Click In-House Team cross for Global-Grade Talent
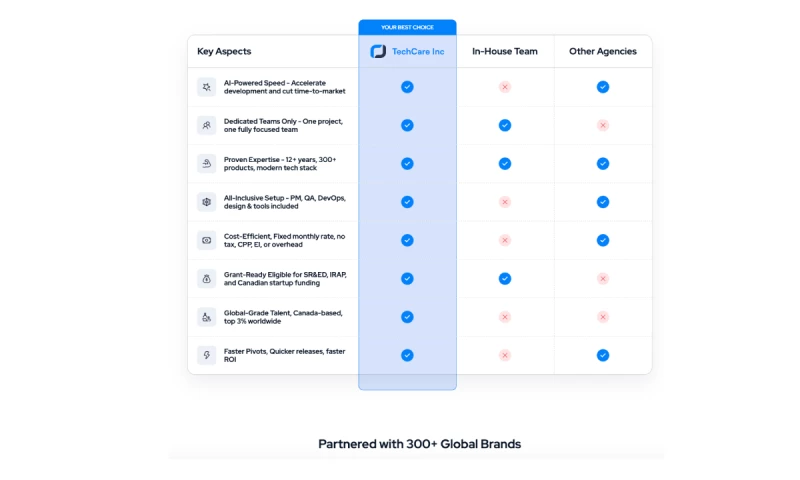 [505, 317]
